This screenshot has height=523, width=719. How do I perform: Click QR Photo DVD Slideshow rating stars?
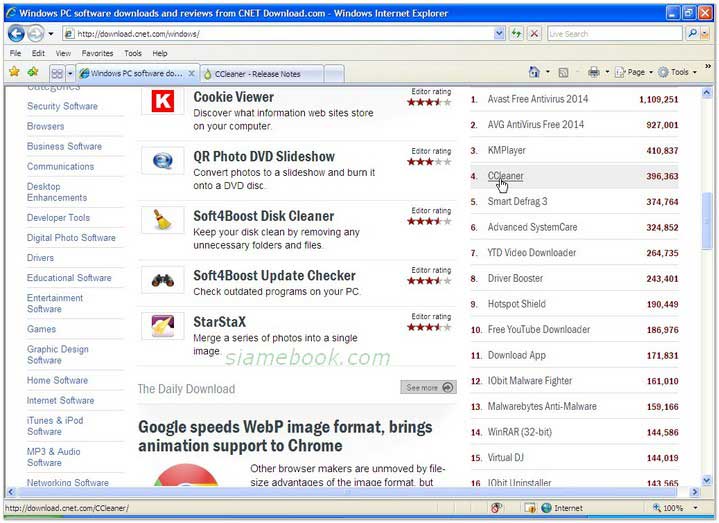429,162
